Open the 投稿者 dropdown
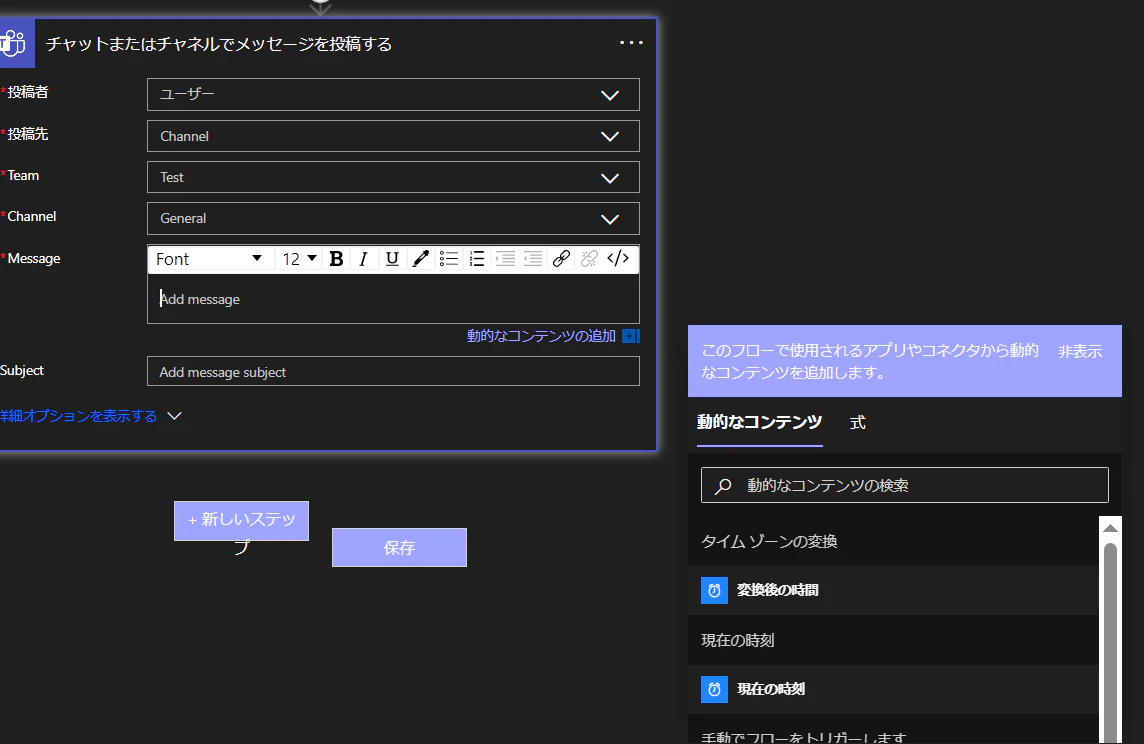1144x744 pixels. [x=609, y=94]
